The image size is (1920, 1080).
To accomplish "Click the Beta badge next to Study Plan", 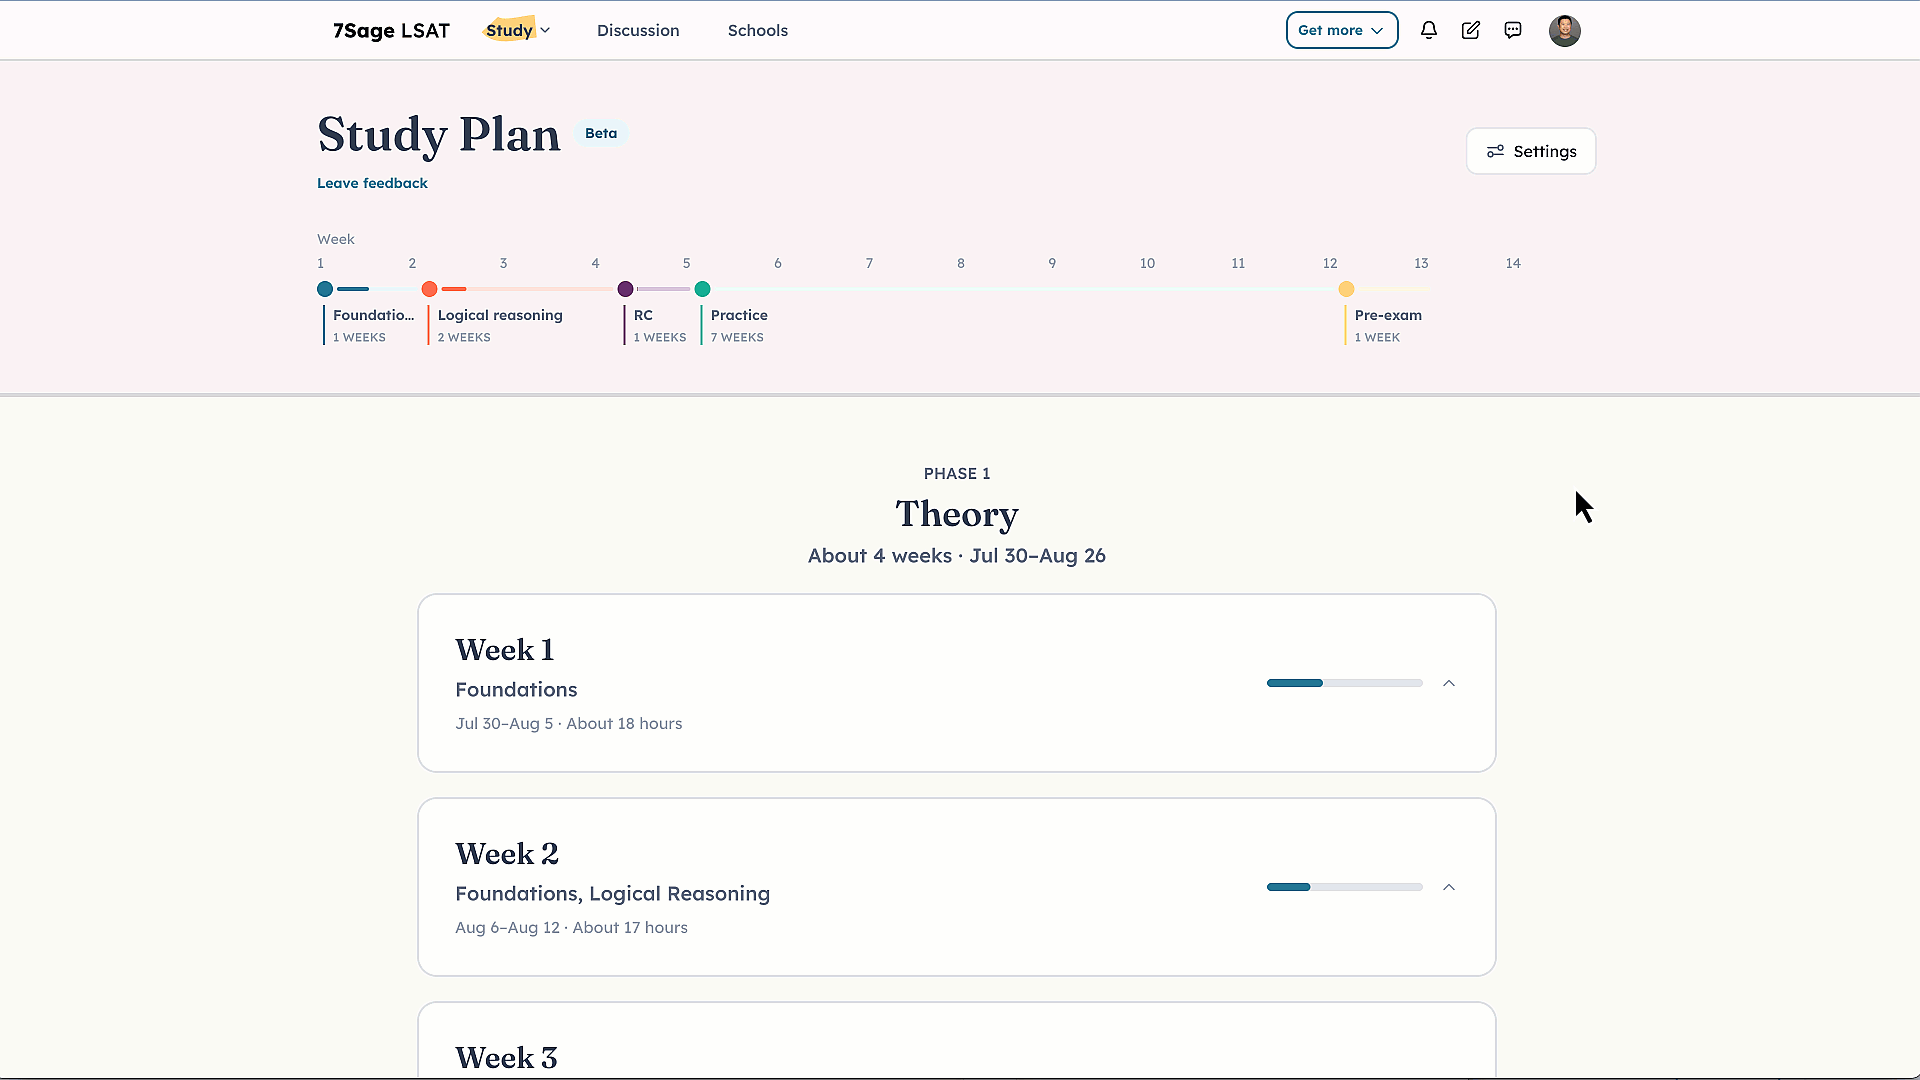I will pyautogui.click(x=601, y=134).
